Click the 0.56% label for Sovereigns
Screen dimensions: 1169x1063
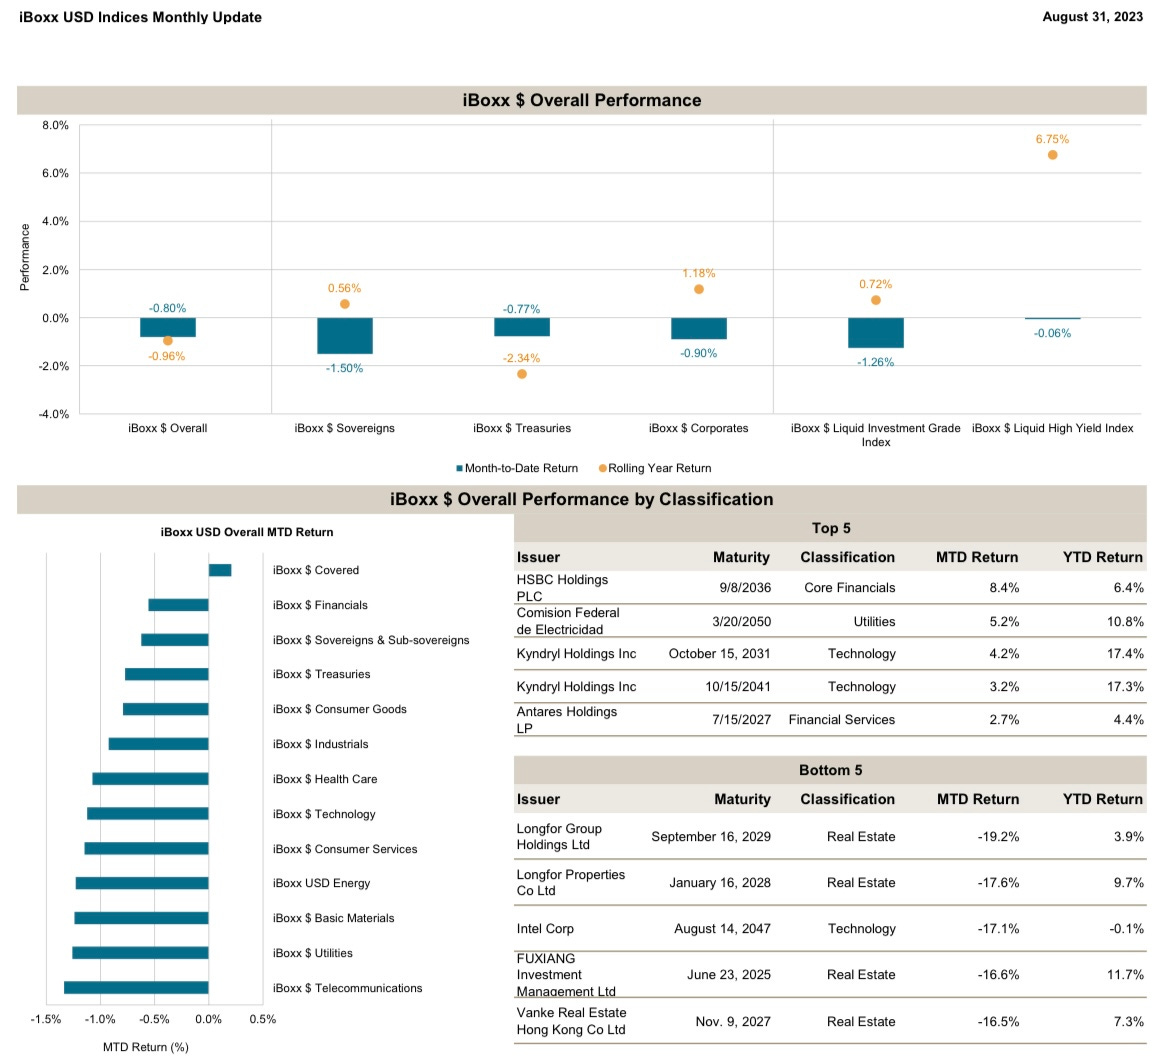coord(344,288)
